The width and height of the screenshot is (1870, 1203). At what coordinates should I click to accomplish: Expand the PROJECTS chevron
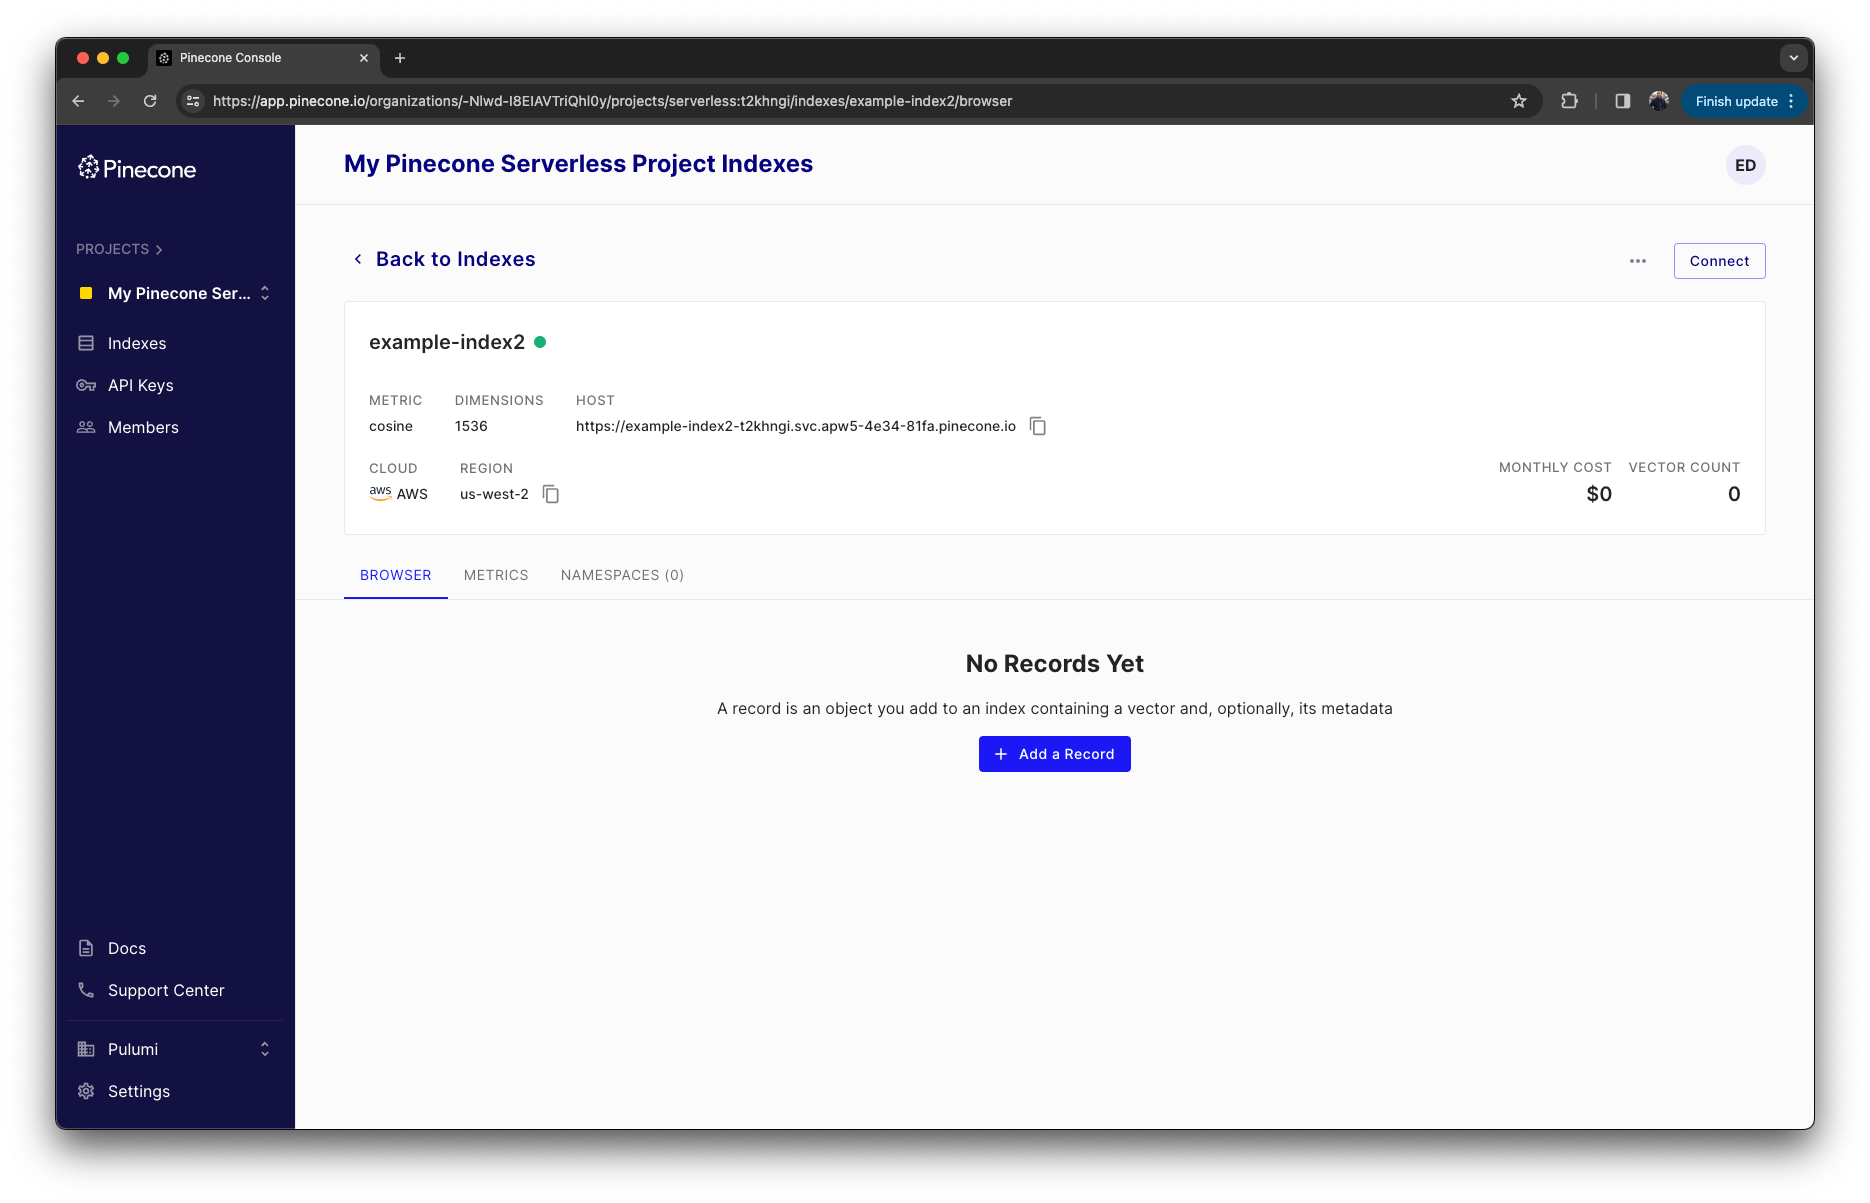coord(159,250)
